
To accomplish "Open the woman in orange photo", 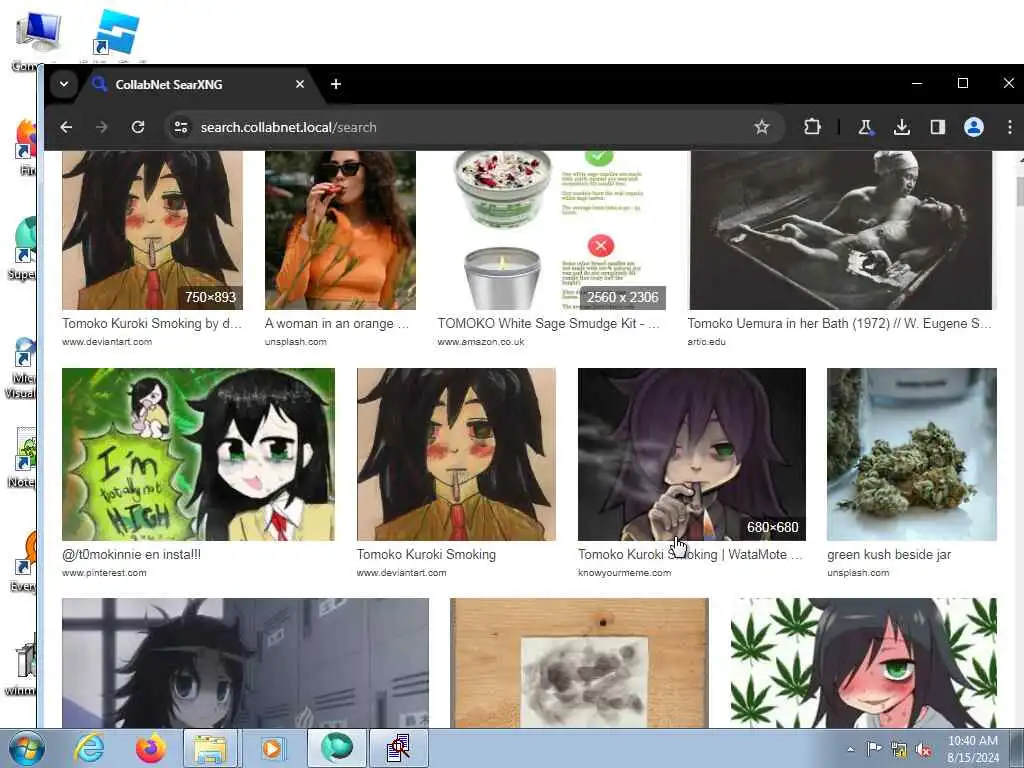I will (x=340, y=230).
